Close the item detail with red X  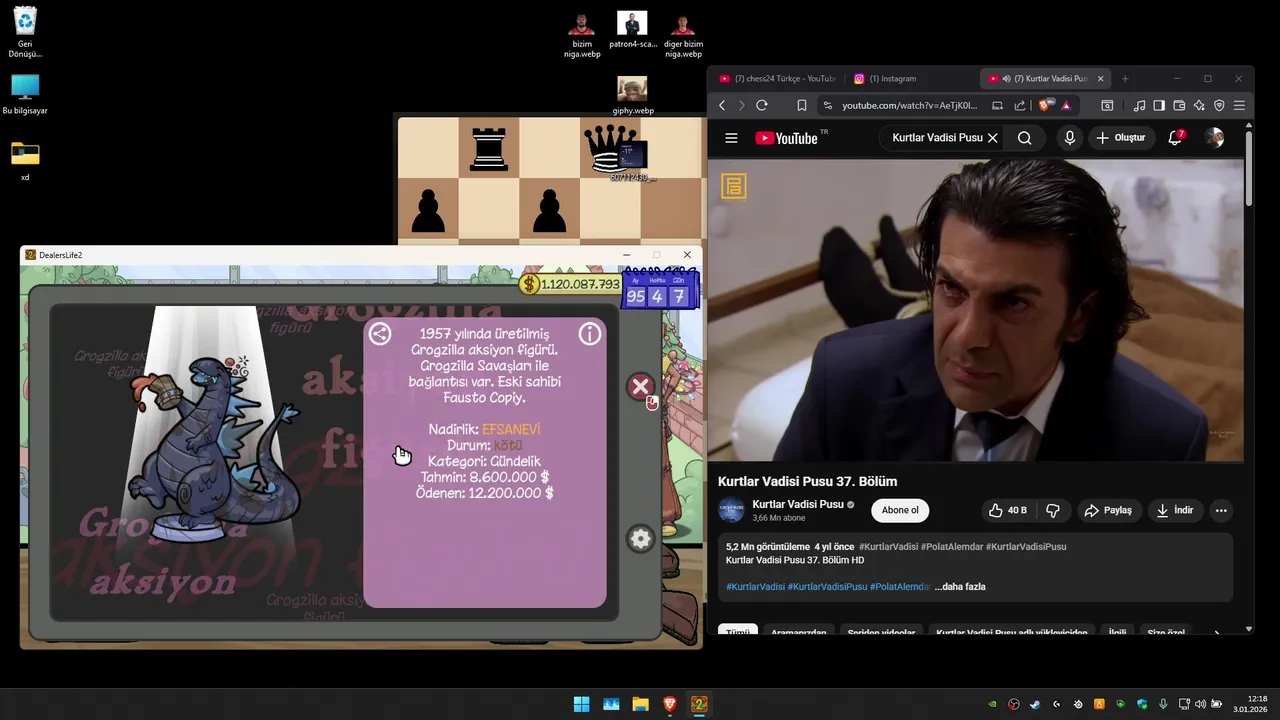click(x=641, y=387)
